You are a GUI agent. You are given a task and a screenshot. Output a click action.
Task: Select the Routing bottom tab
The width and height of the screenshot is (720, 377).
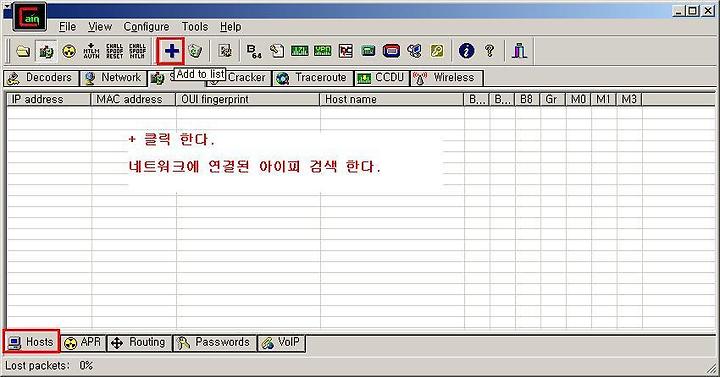pyautogui.click(x=139, y=343)
